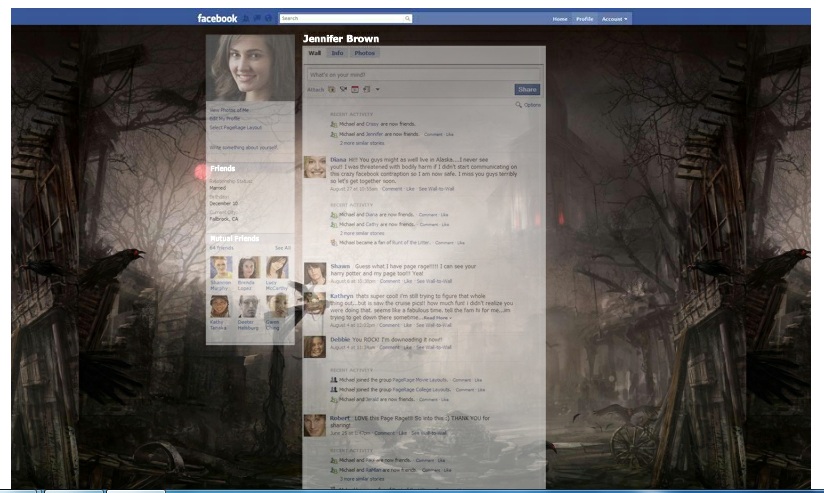Click Robert's name on his post
Viewport: 824px width, 493px height.
coord(339,418)
